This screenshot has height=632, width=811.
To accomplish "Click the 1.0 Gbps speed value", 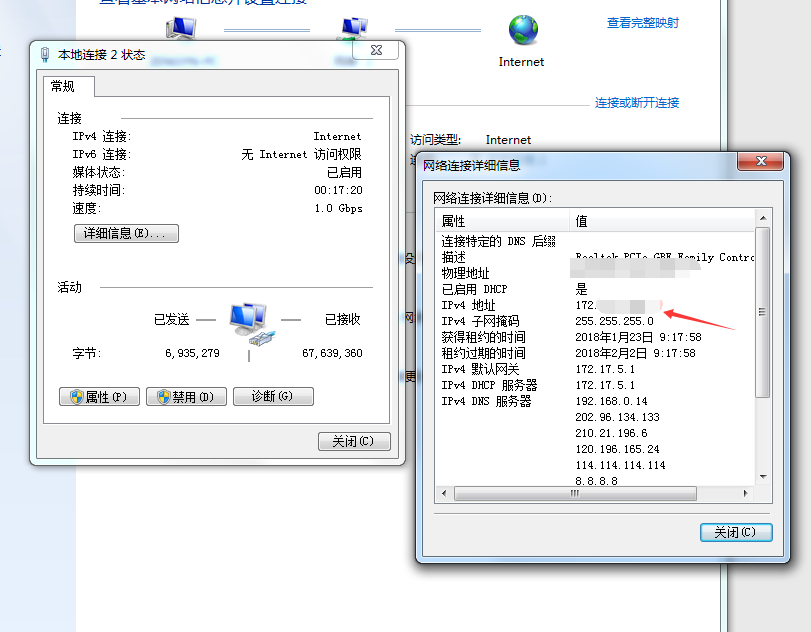I will [x=338, y=208].
